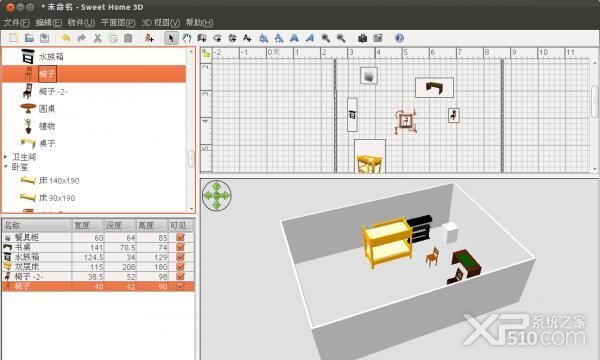Expand the 卫生间 catalog category
600x360 pixels.
coord(6,157)
